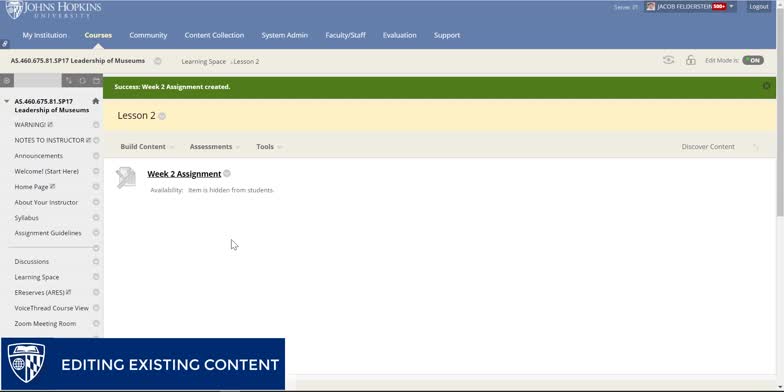Go to the My Institution tab
Image resolution: width=784 pixels, height=392 pixels.
44,35
